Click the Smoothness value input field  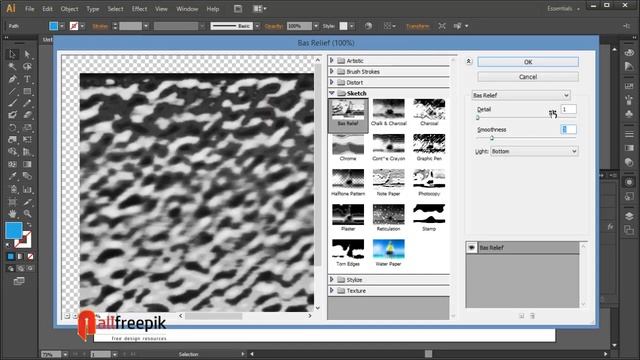[569, 129]
